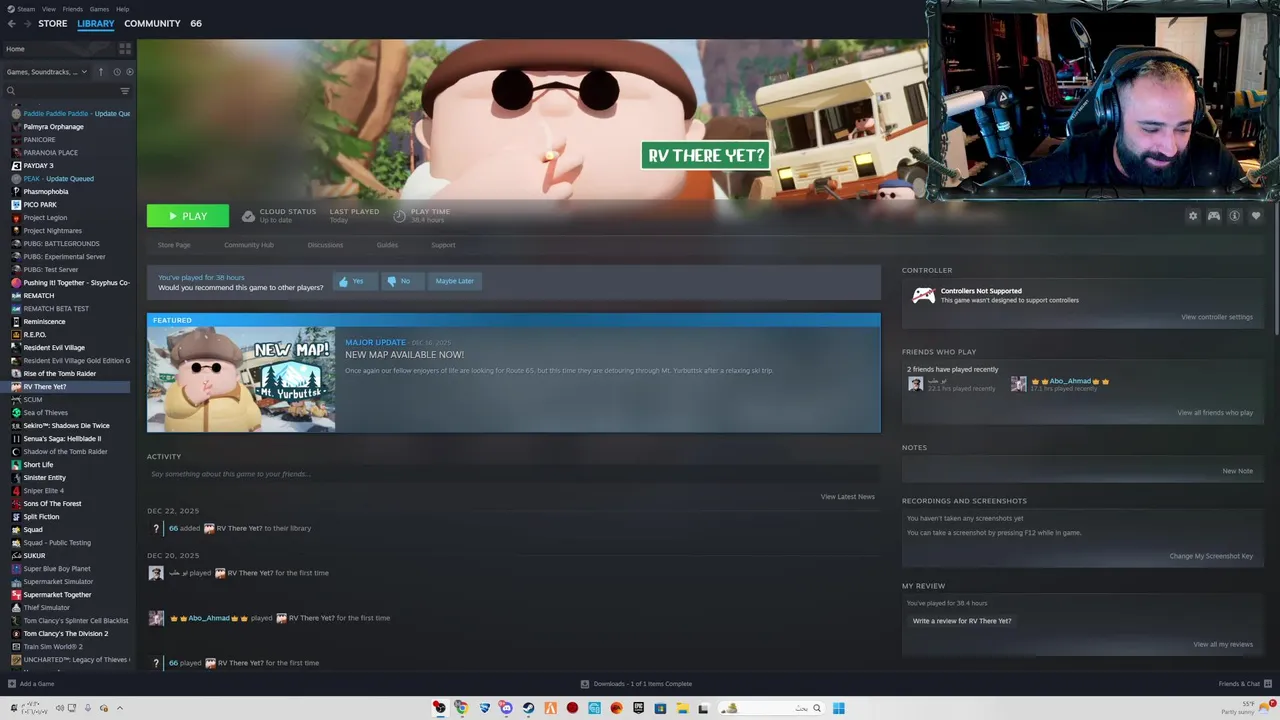
Task: Add game to favorites heart icon
Action: pyautogui.click(x=1256, y=216)
